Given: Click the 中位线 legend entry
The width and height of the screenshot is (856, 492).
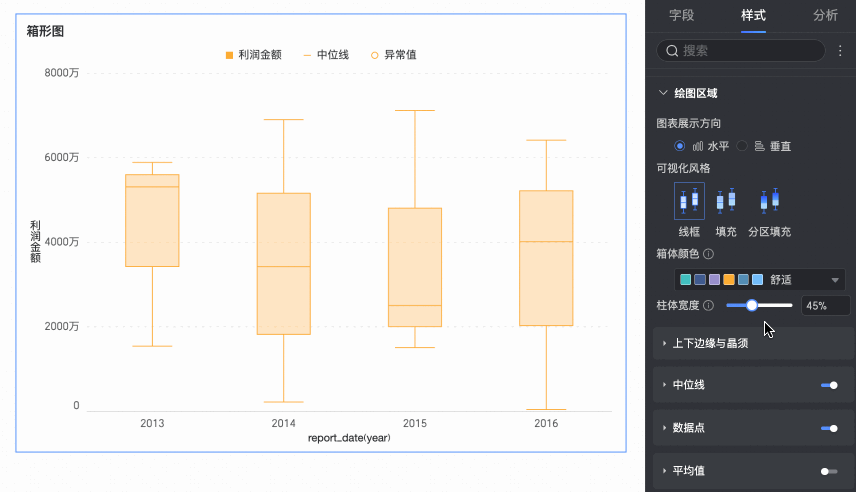Looking at the screenshot, I should [x=326, y=55].
